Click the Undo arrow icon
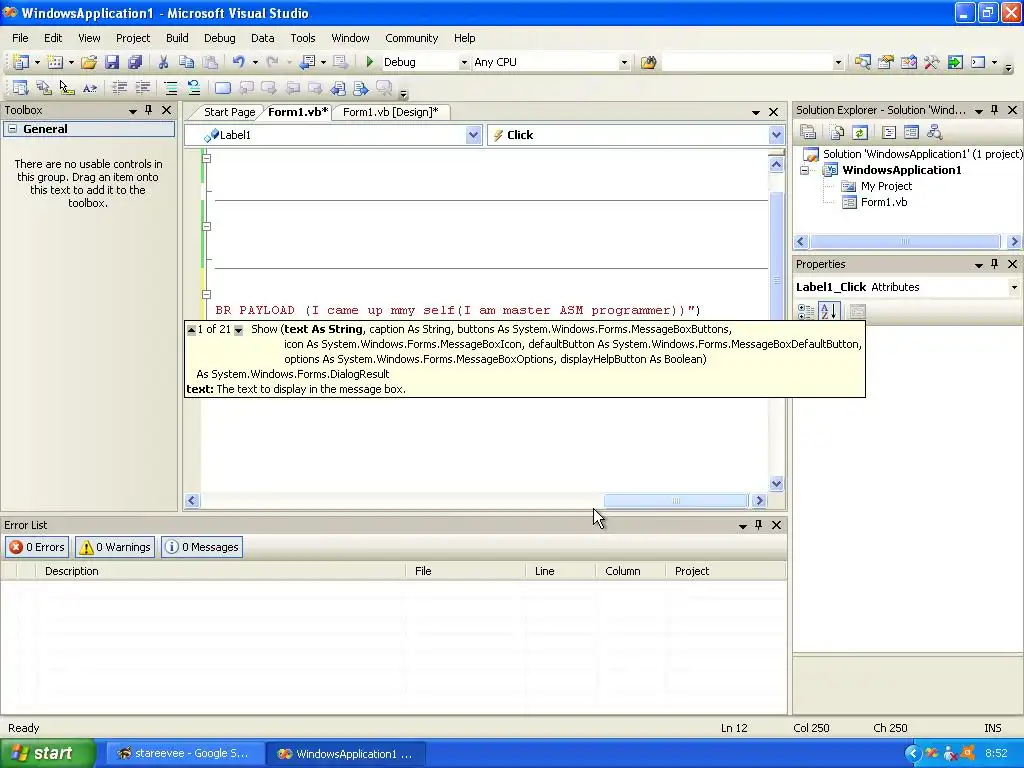Image resolution: width=1024 pixels, height=768 pixels. [239, 62]
